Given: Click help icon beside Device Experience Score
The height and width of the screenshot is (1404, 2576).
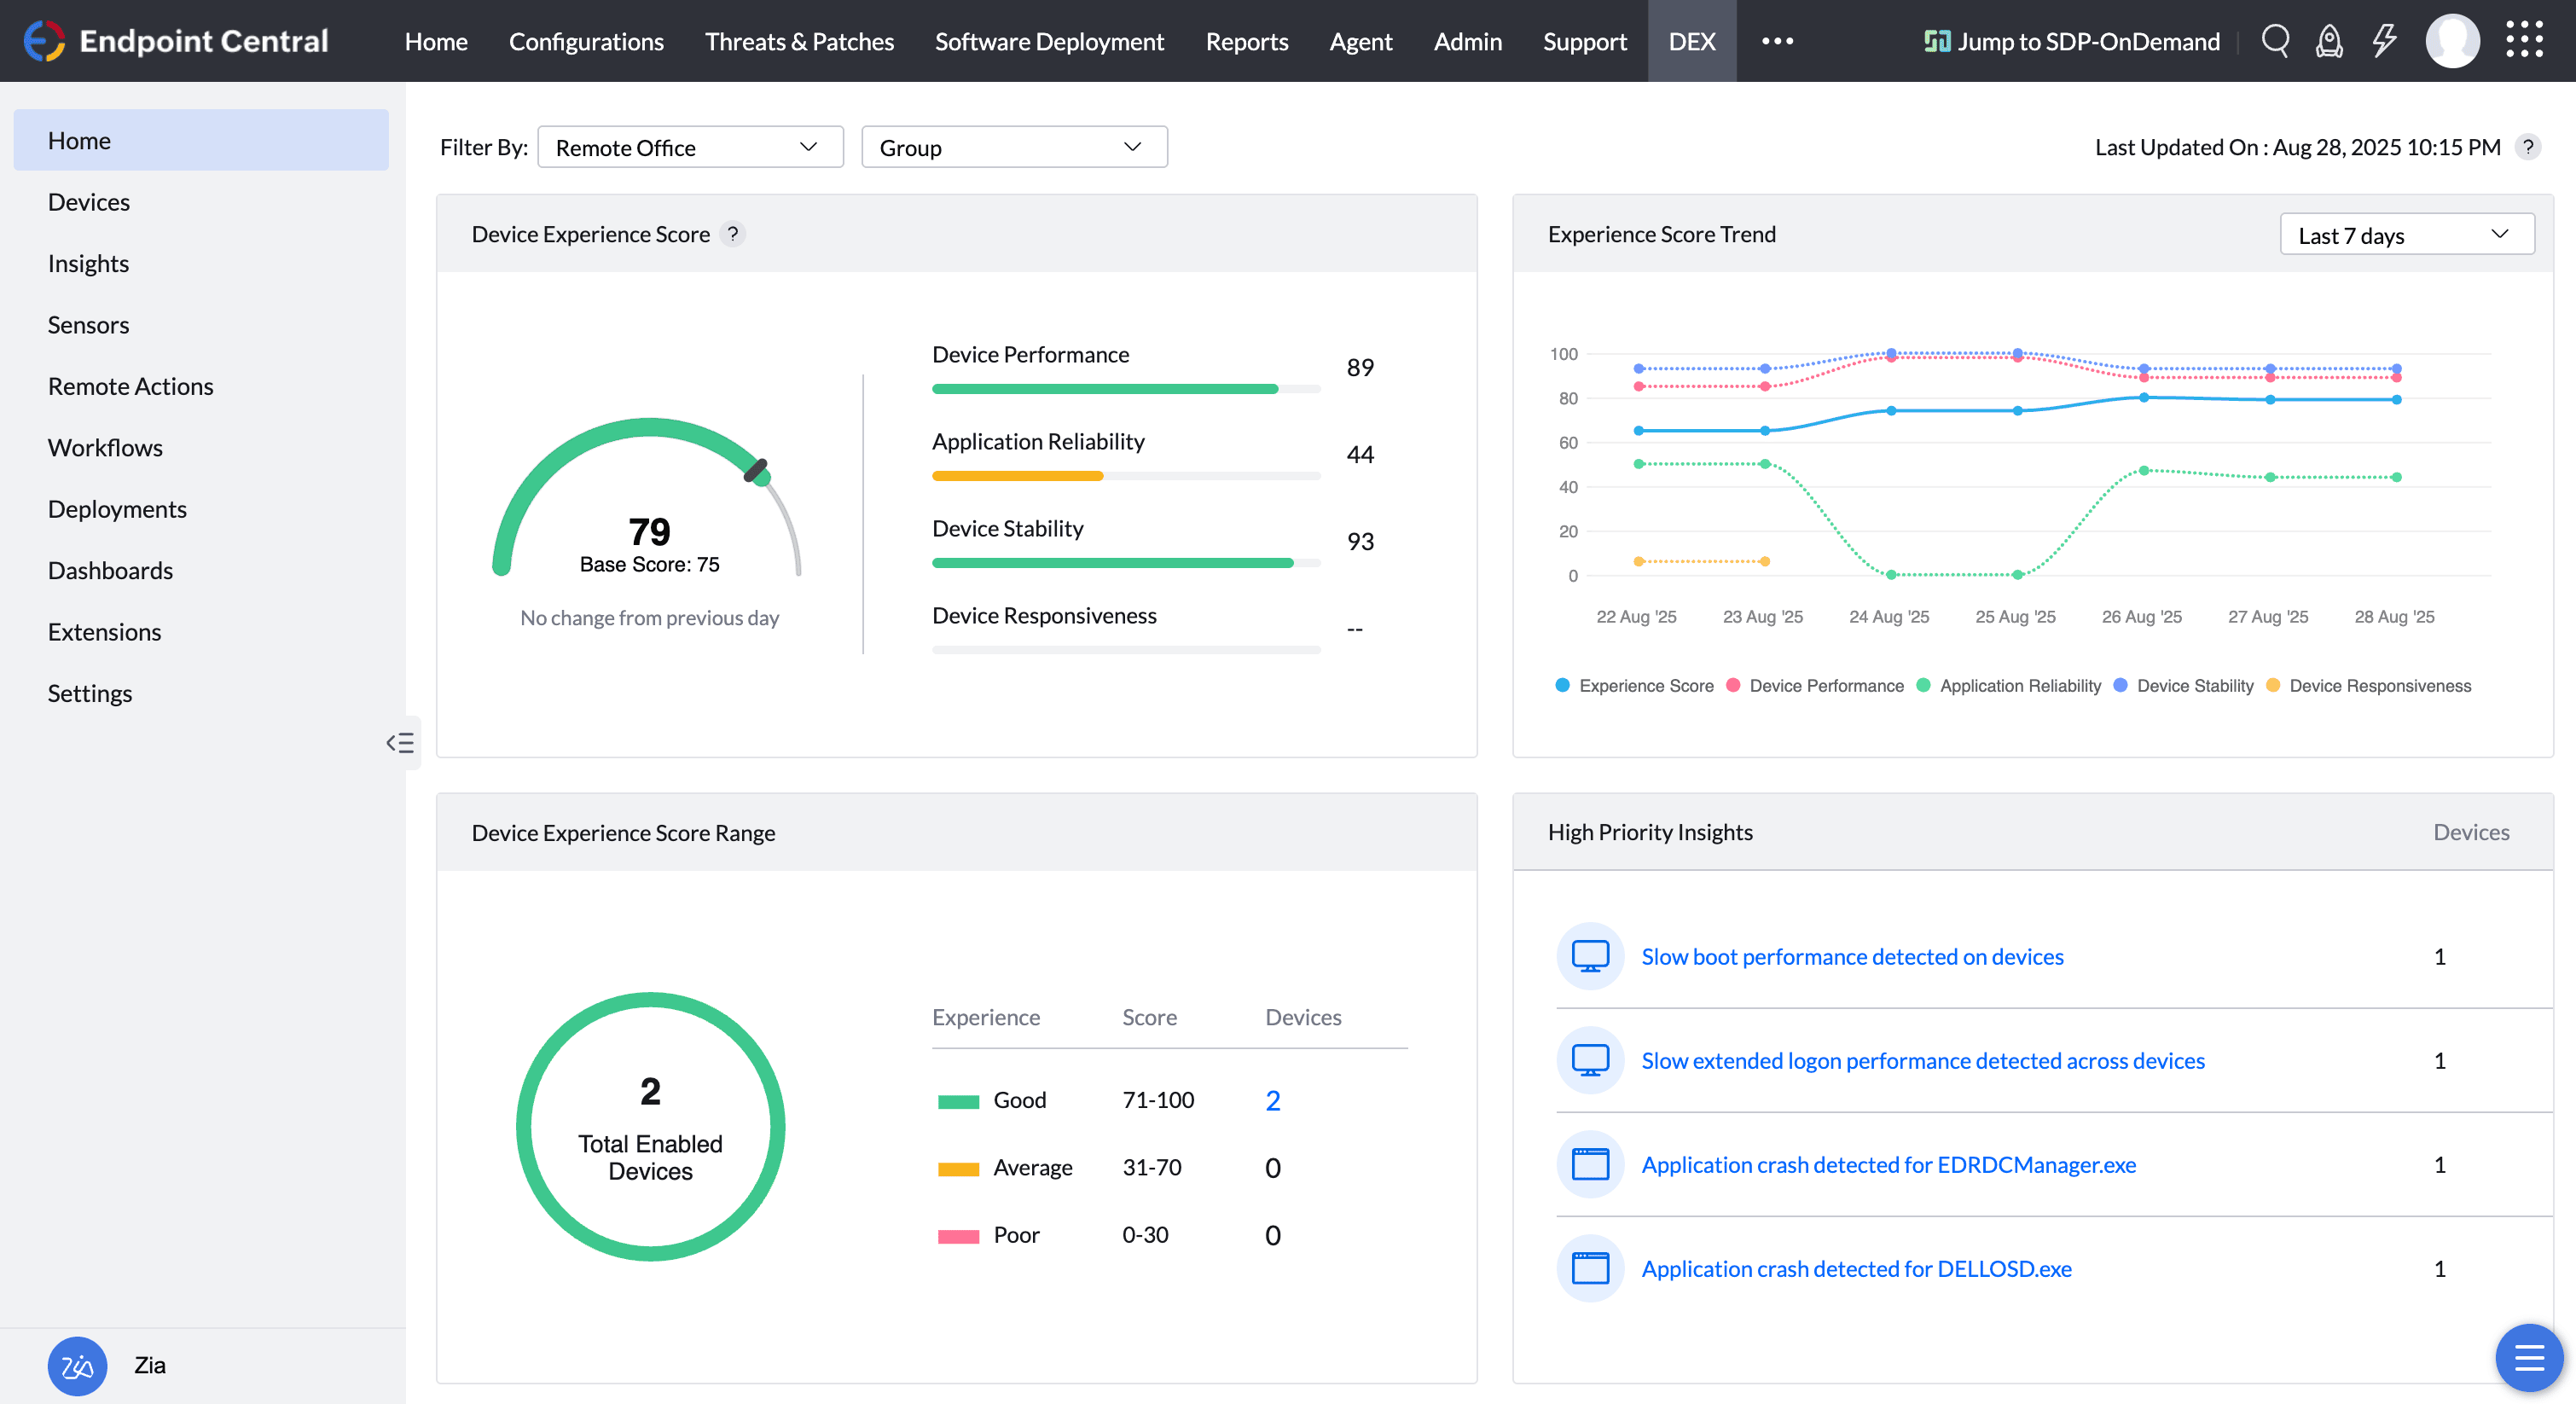Looking at the screenshot, I should [733, 234].
